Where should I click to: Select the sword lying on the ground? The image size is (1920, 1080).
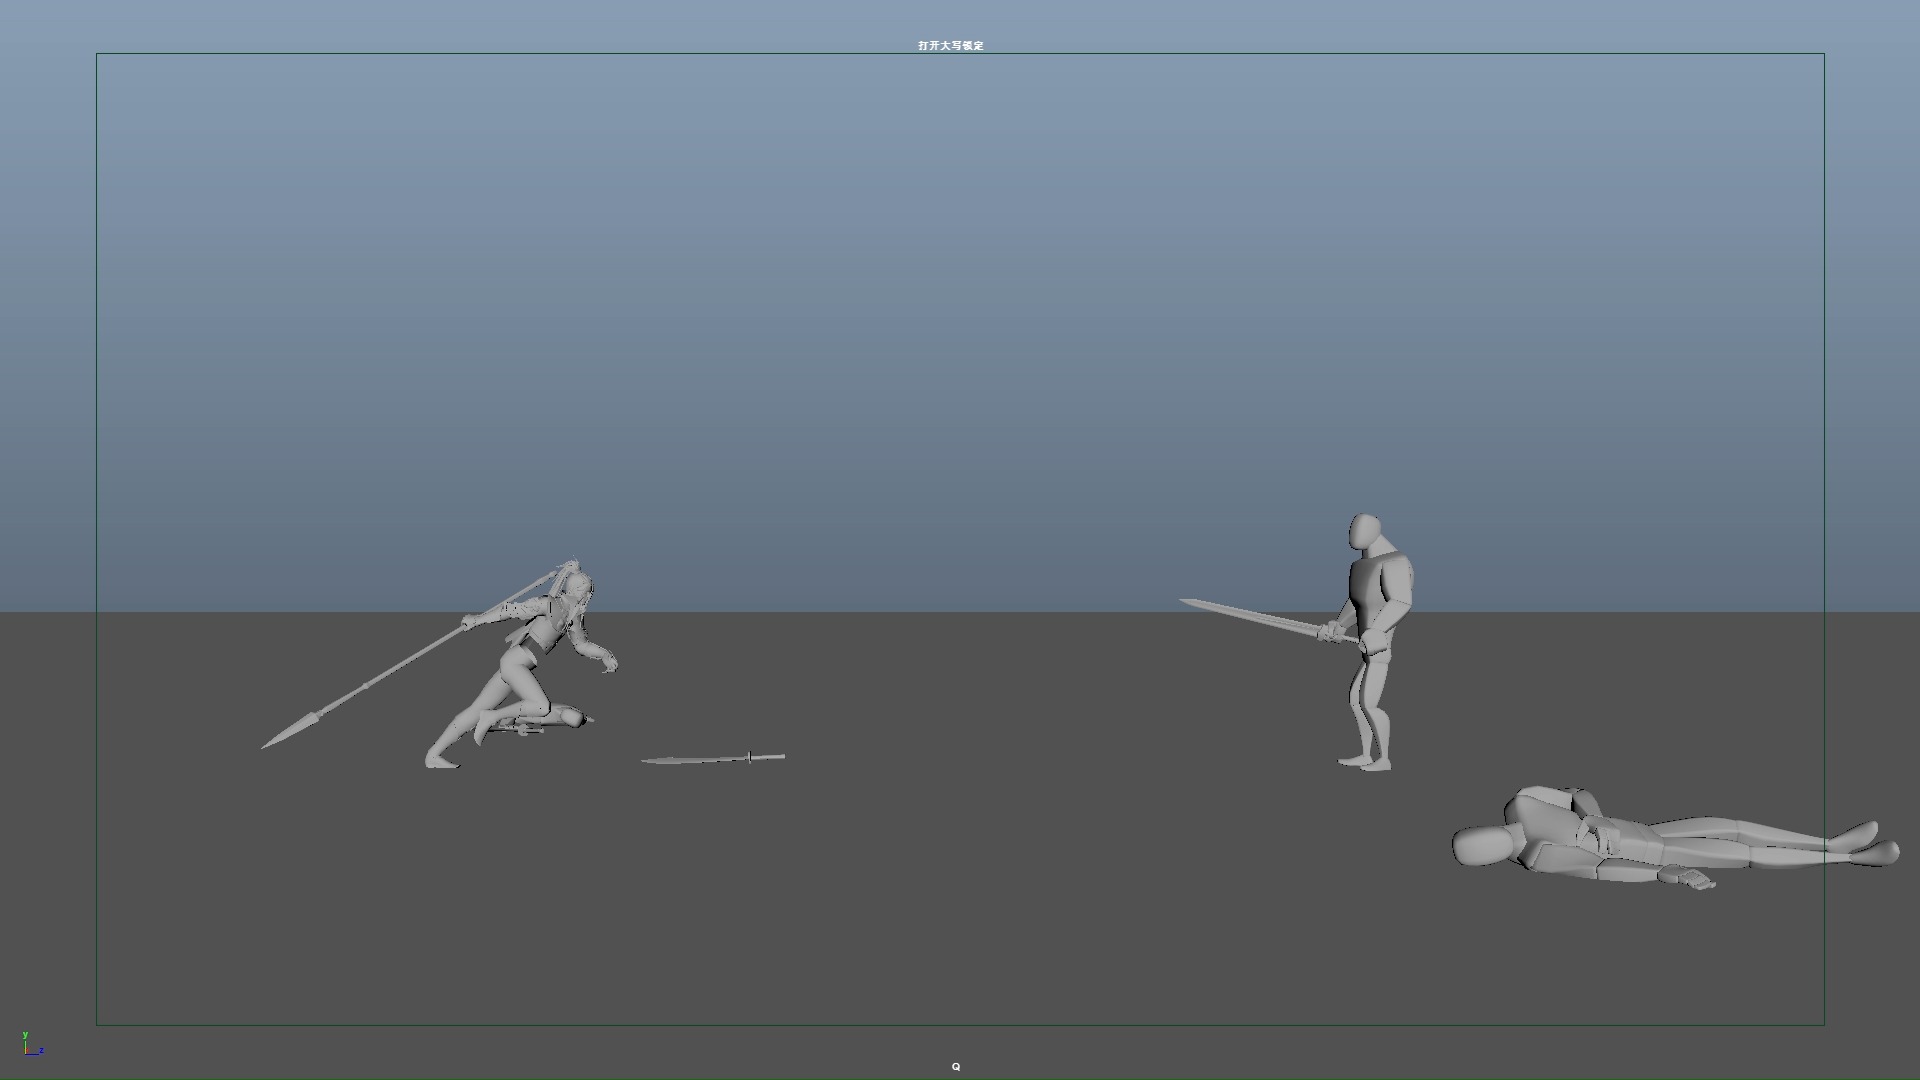[x=713, y=759]
